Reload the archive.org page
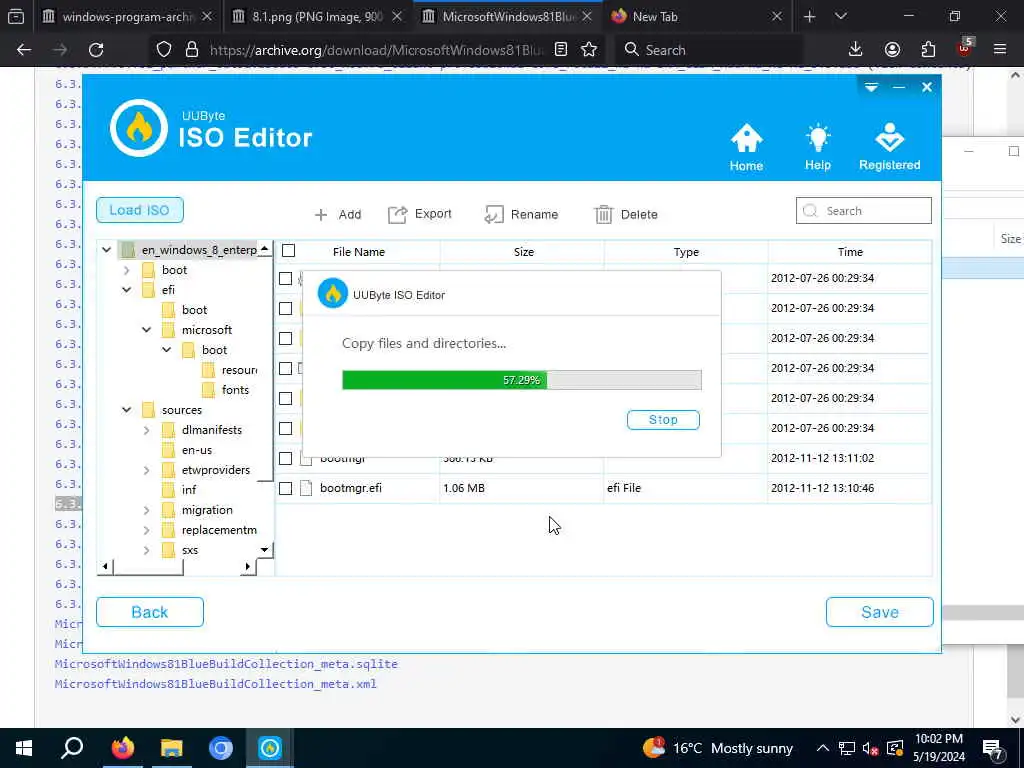 (x=96, y=50)
